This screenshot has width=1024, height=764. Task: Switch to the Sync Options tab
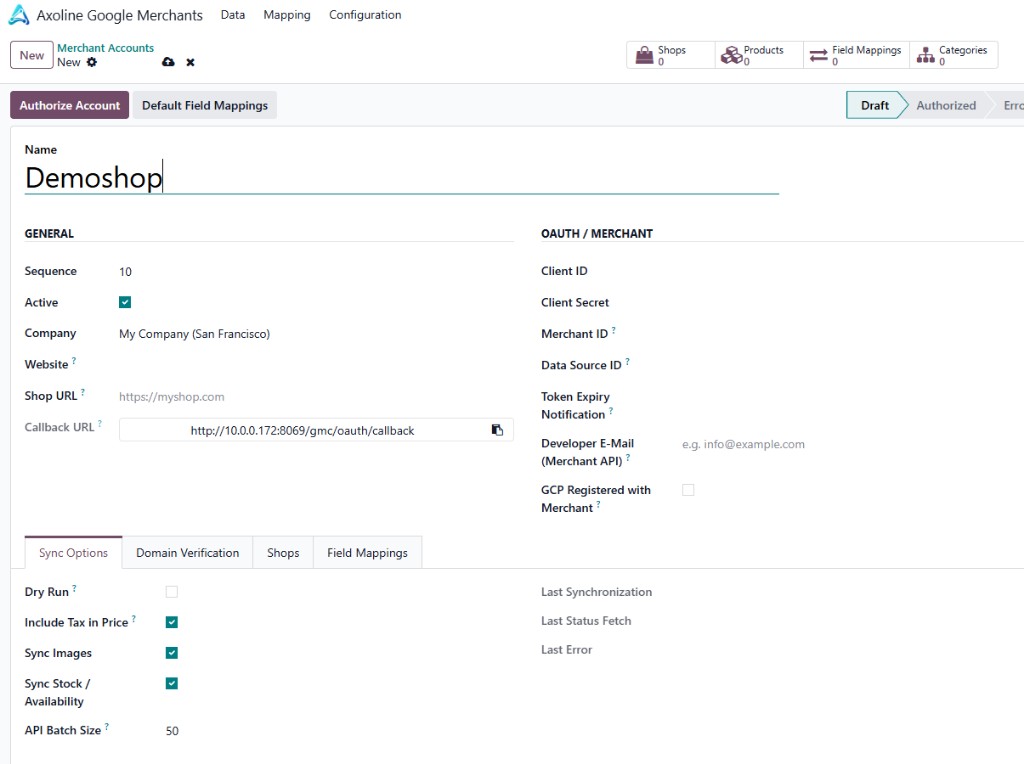[73, 552]
